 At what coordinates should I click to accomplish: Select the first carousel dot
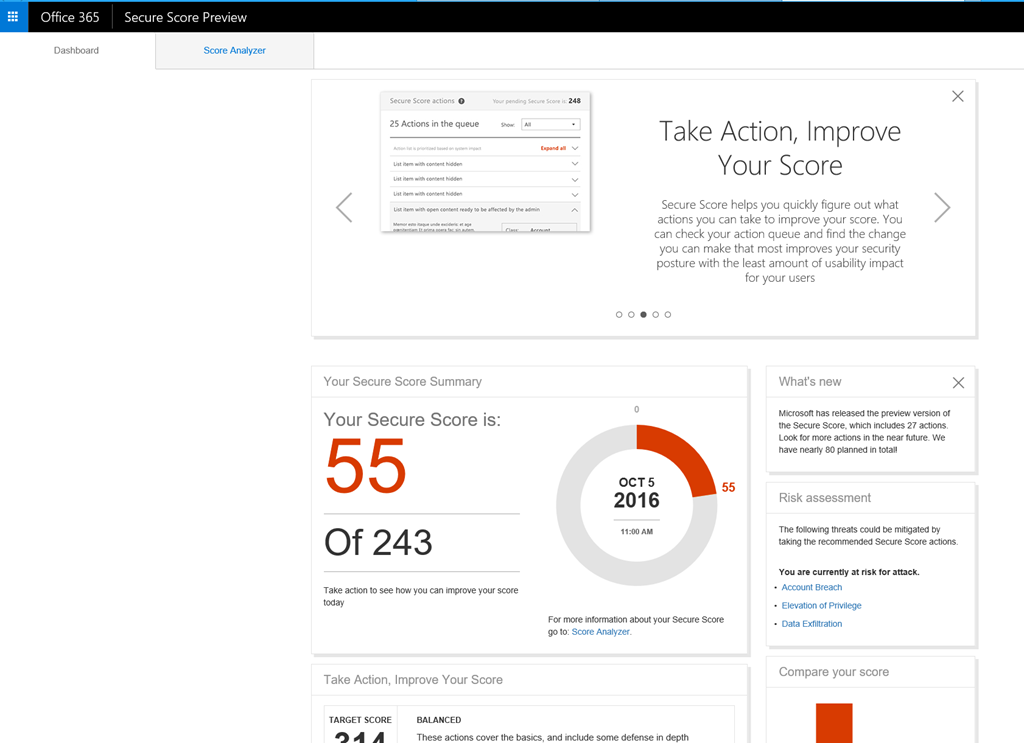(620, 315)
